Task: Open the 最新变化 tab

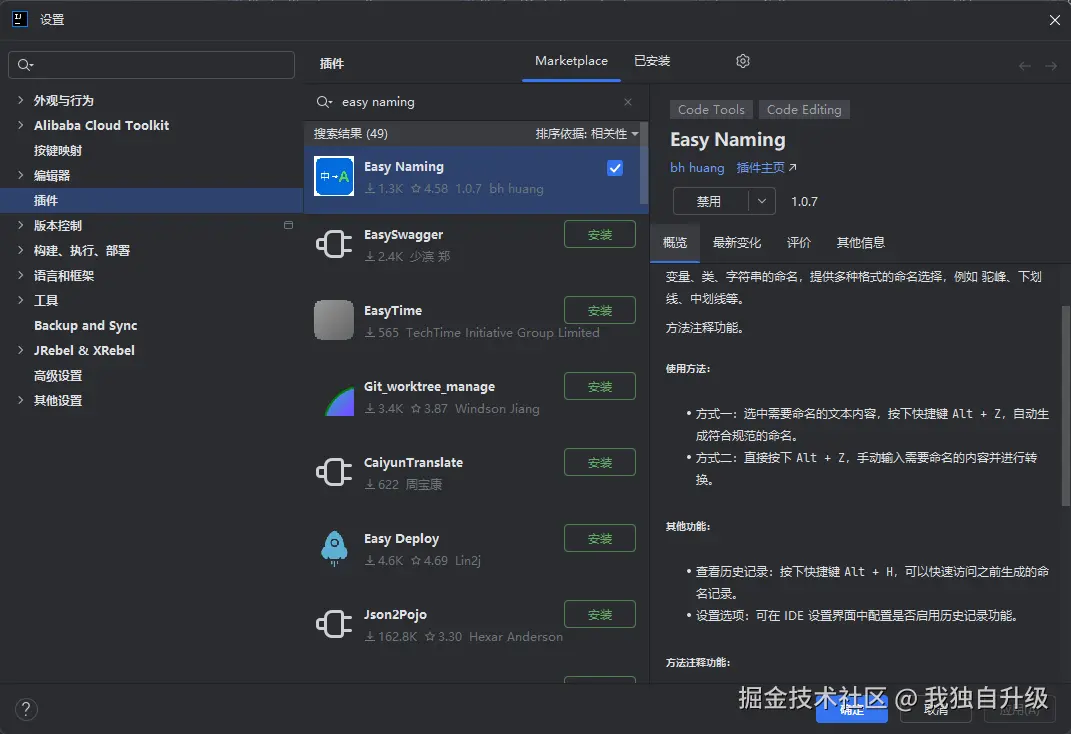Action: coord(736,242)
